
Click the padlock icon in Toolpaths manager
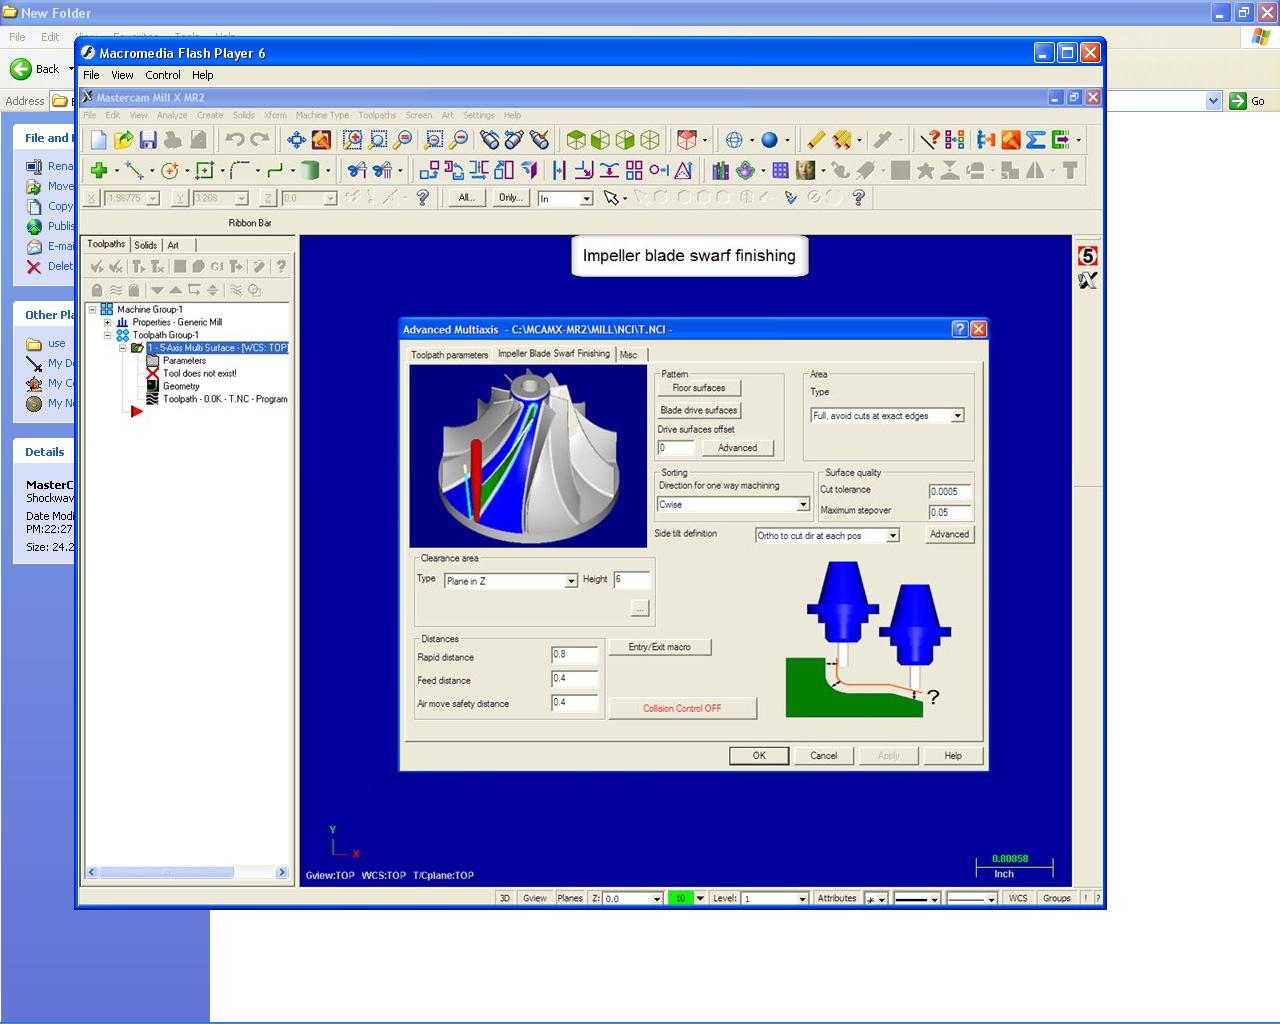pos(97,290)
